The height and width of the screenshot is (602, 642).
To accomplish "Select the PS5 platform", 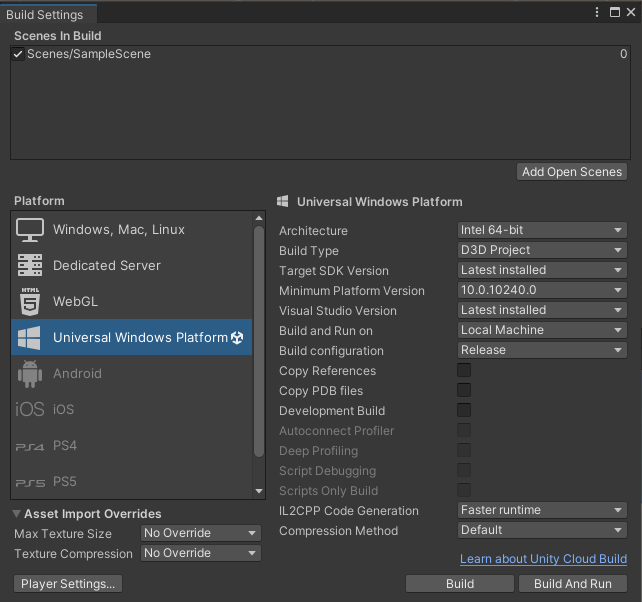I will (x=132, y=482).
